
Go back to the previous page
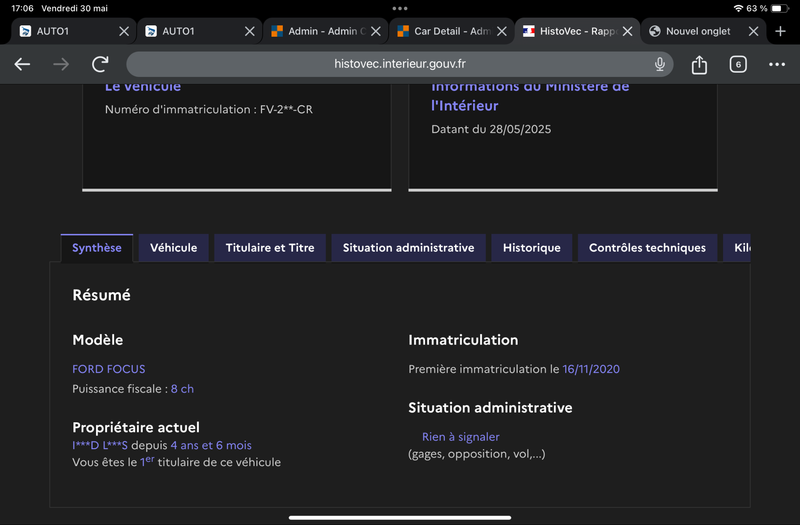click(22, 64)
